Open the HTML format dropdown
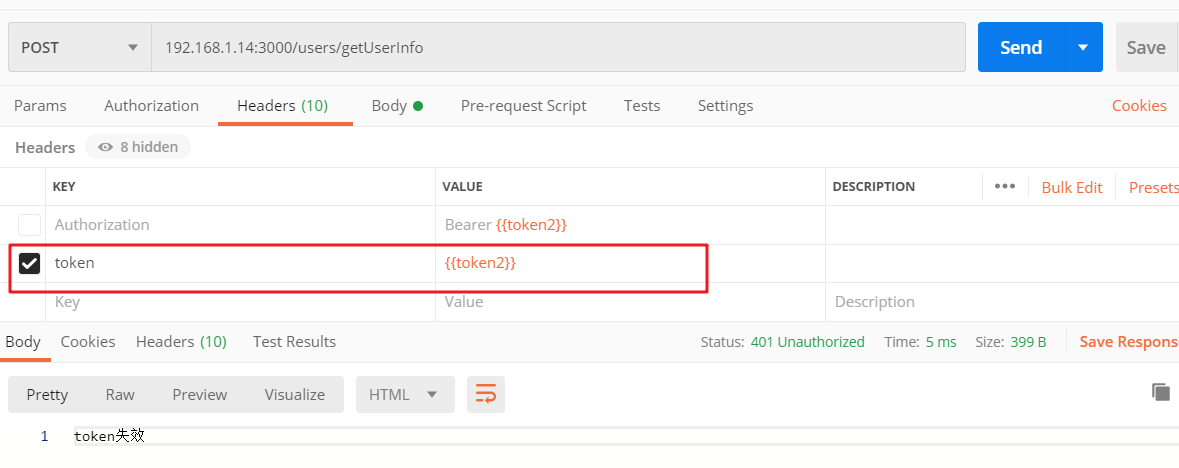 coord(405,394)
